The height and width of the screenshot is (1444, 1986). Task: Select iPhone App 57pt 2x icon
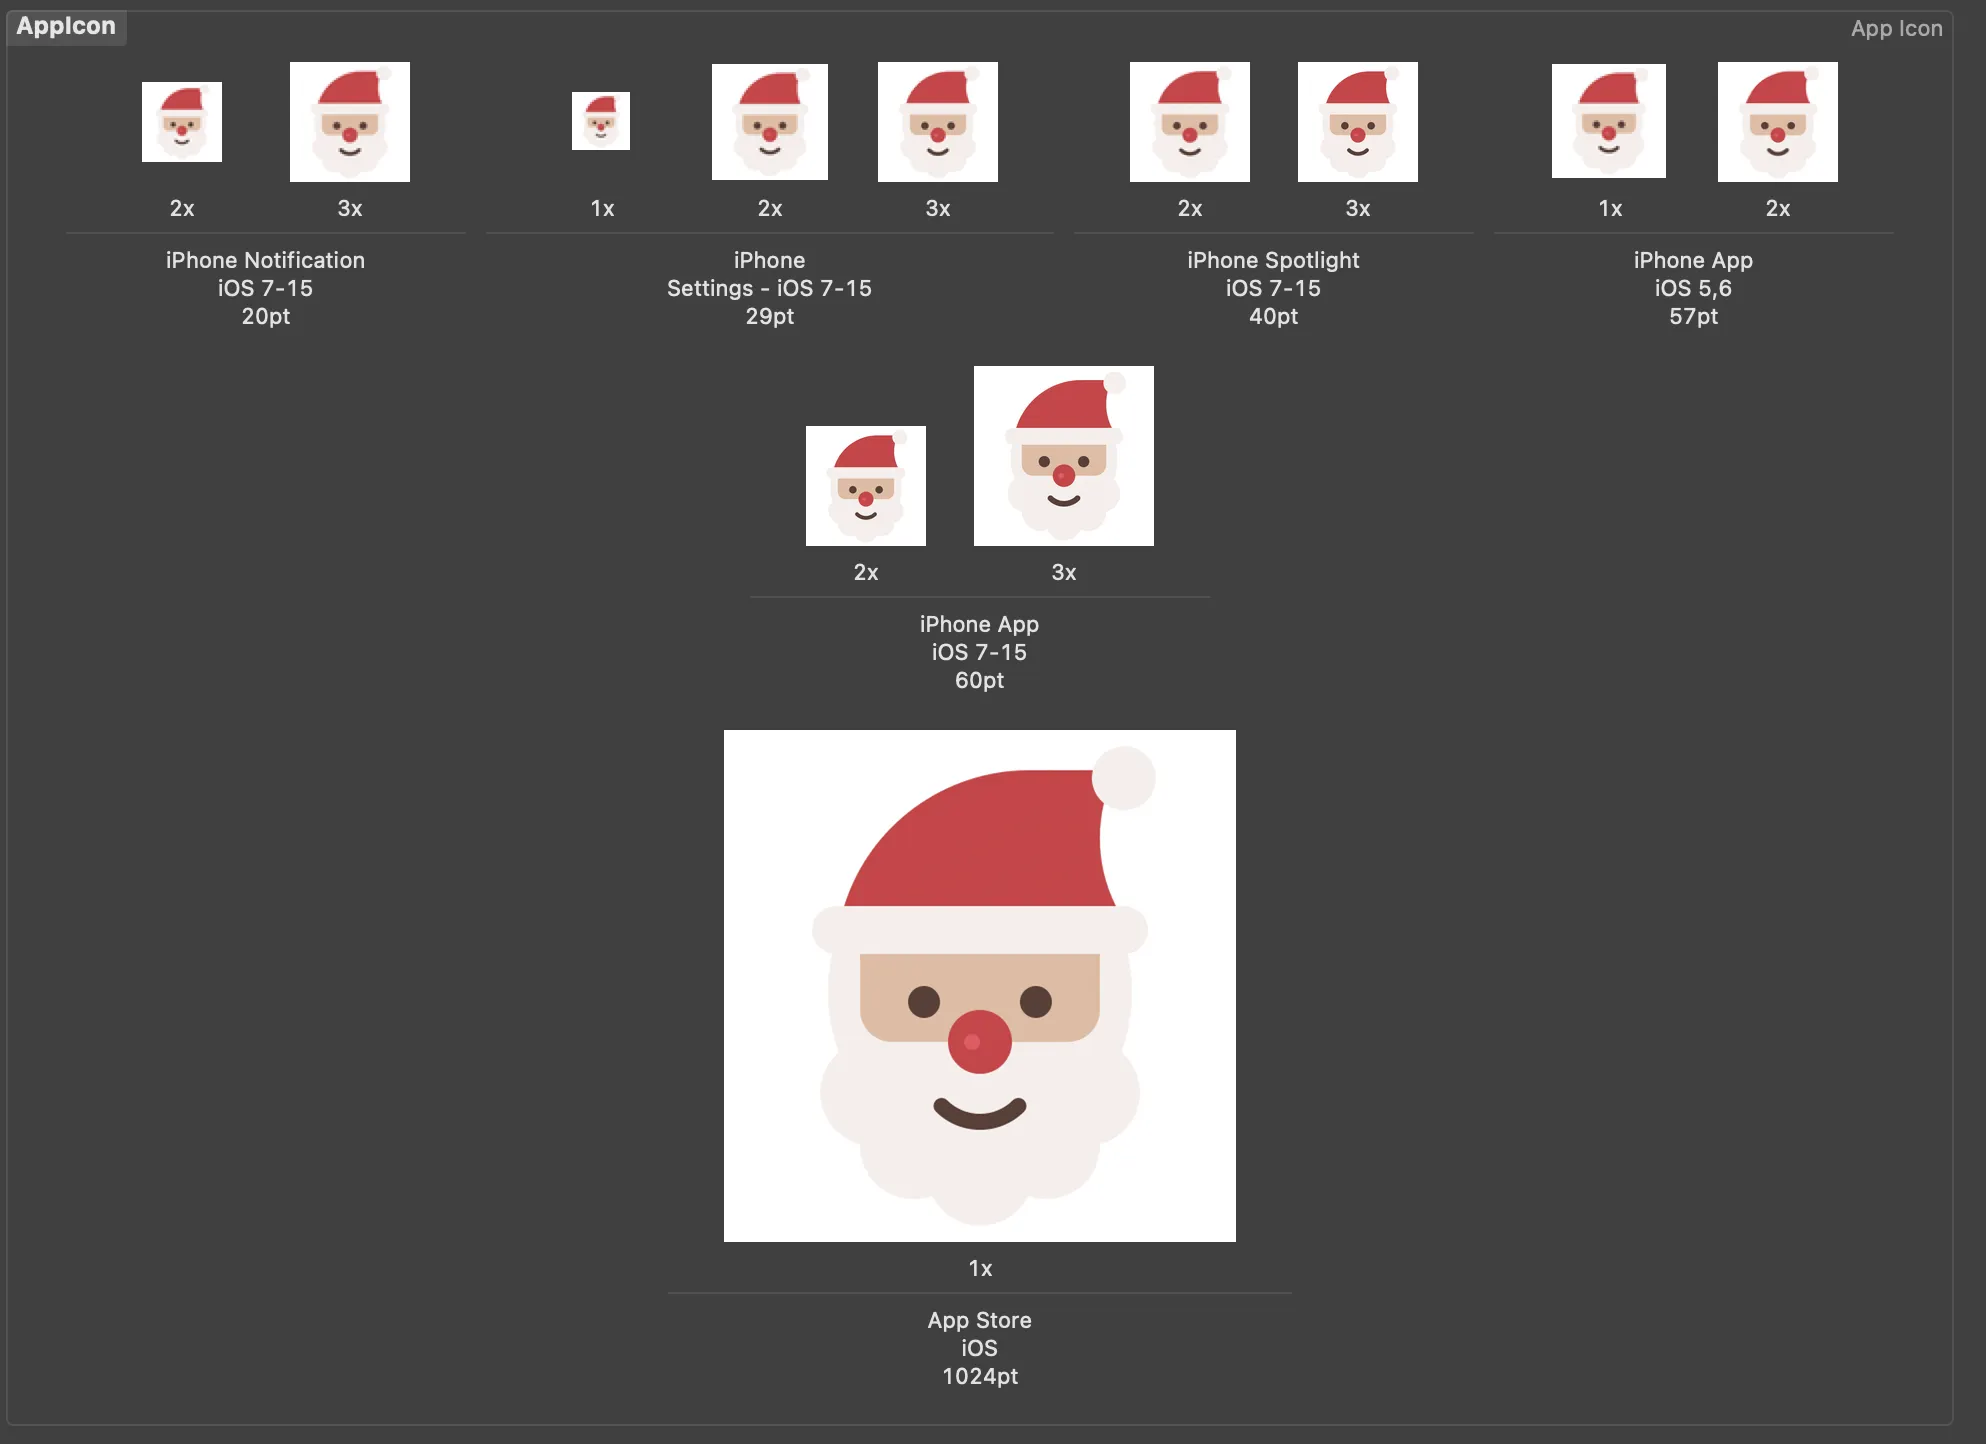(1778, 122)
